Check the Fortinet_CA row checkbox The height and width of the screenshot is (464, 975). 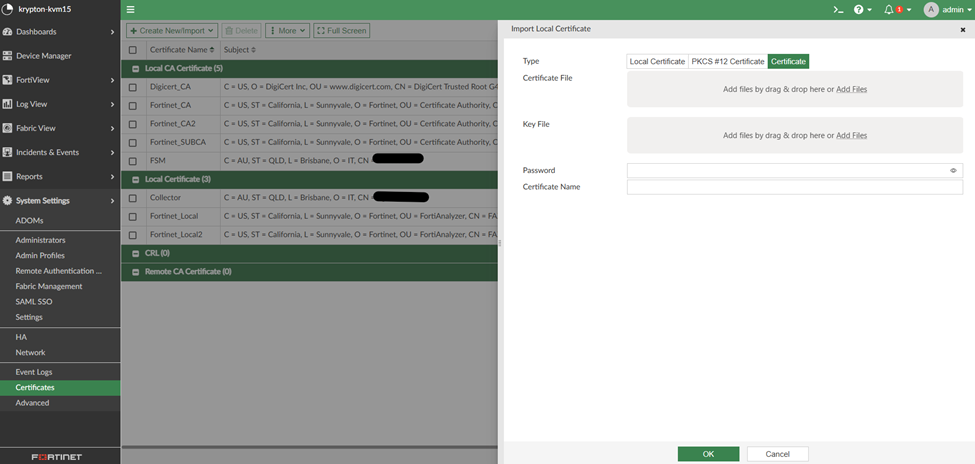[x=132, y=106]
